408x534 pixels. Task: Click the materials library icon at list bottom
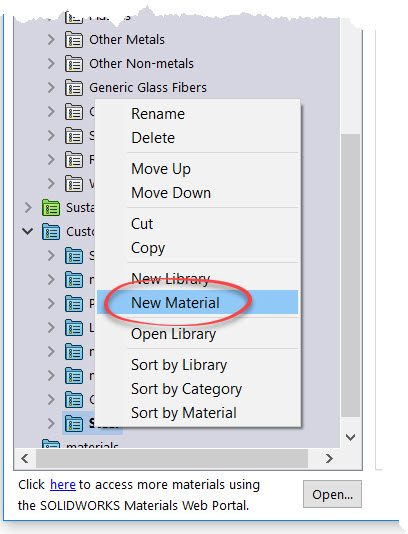pos(51,444)
